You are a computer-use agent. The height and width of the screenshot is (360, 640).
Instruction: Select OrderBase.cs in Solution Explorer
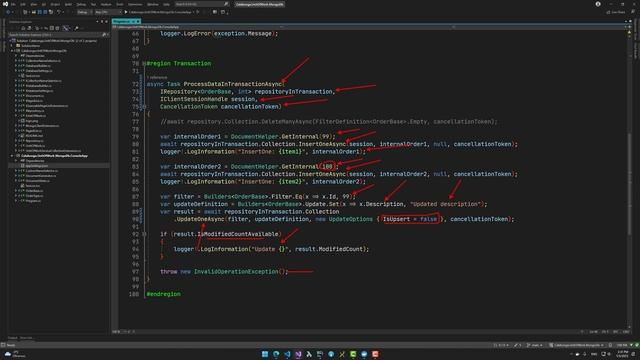[x=34, y=191]
